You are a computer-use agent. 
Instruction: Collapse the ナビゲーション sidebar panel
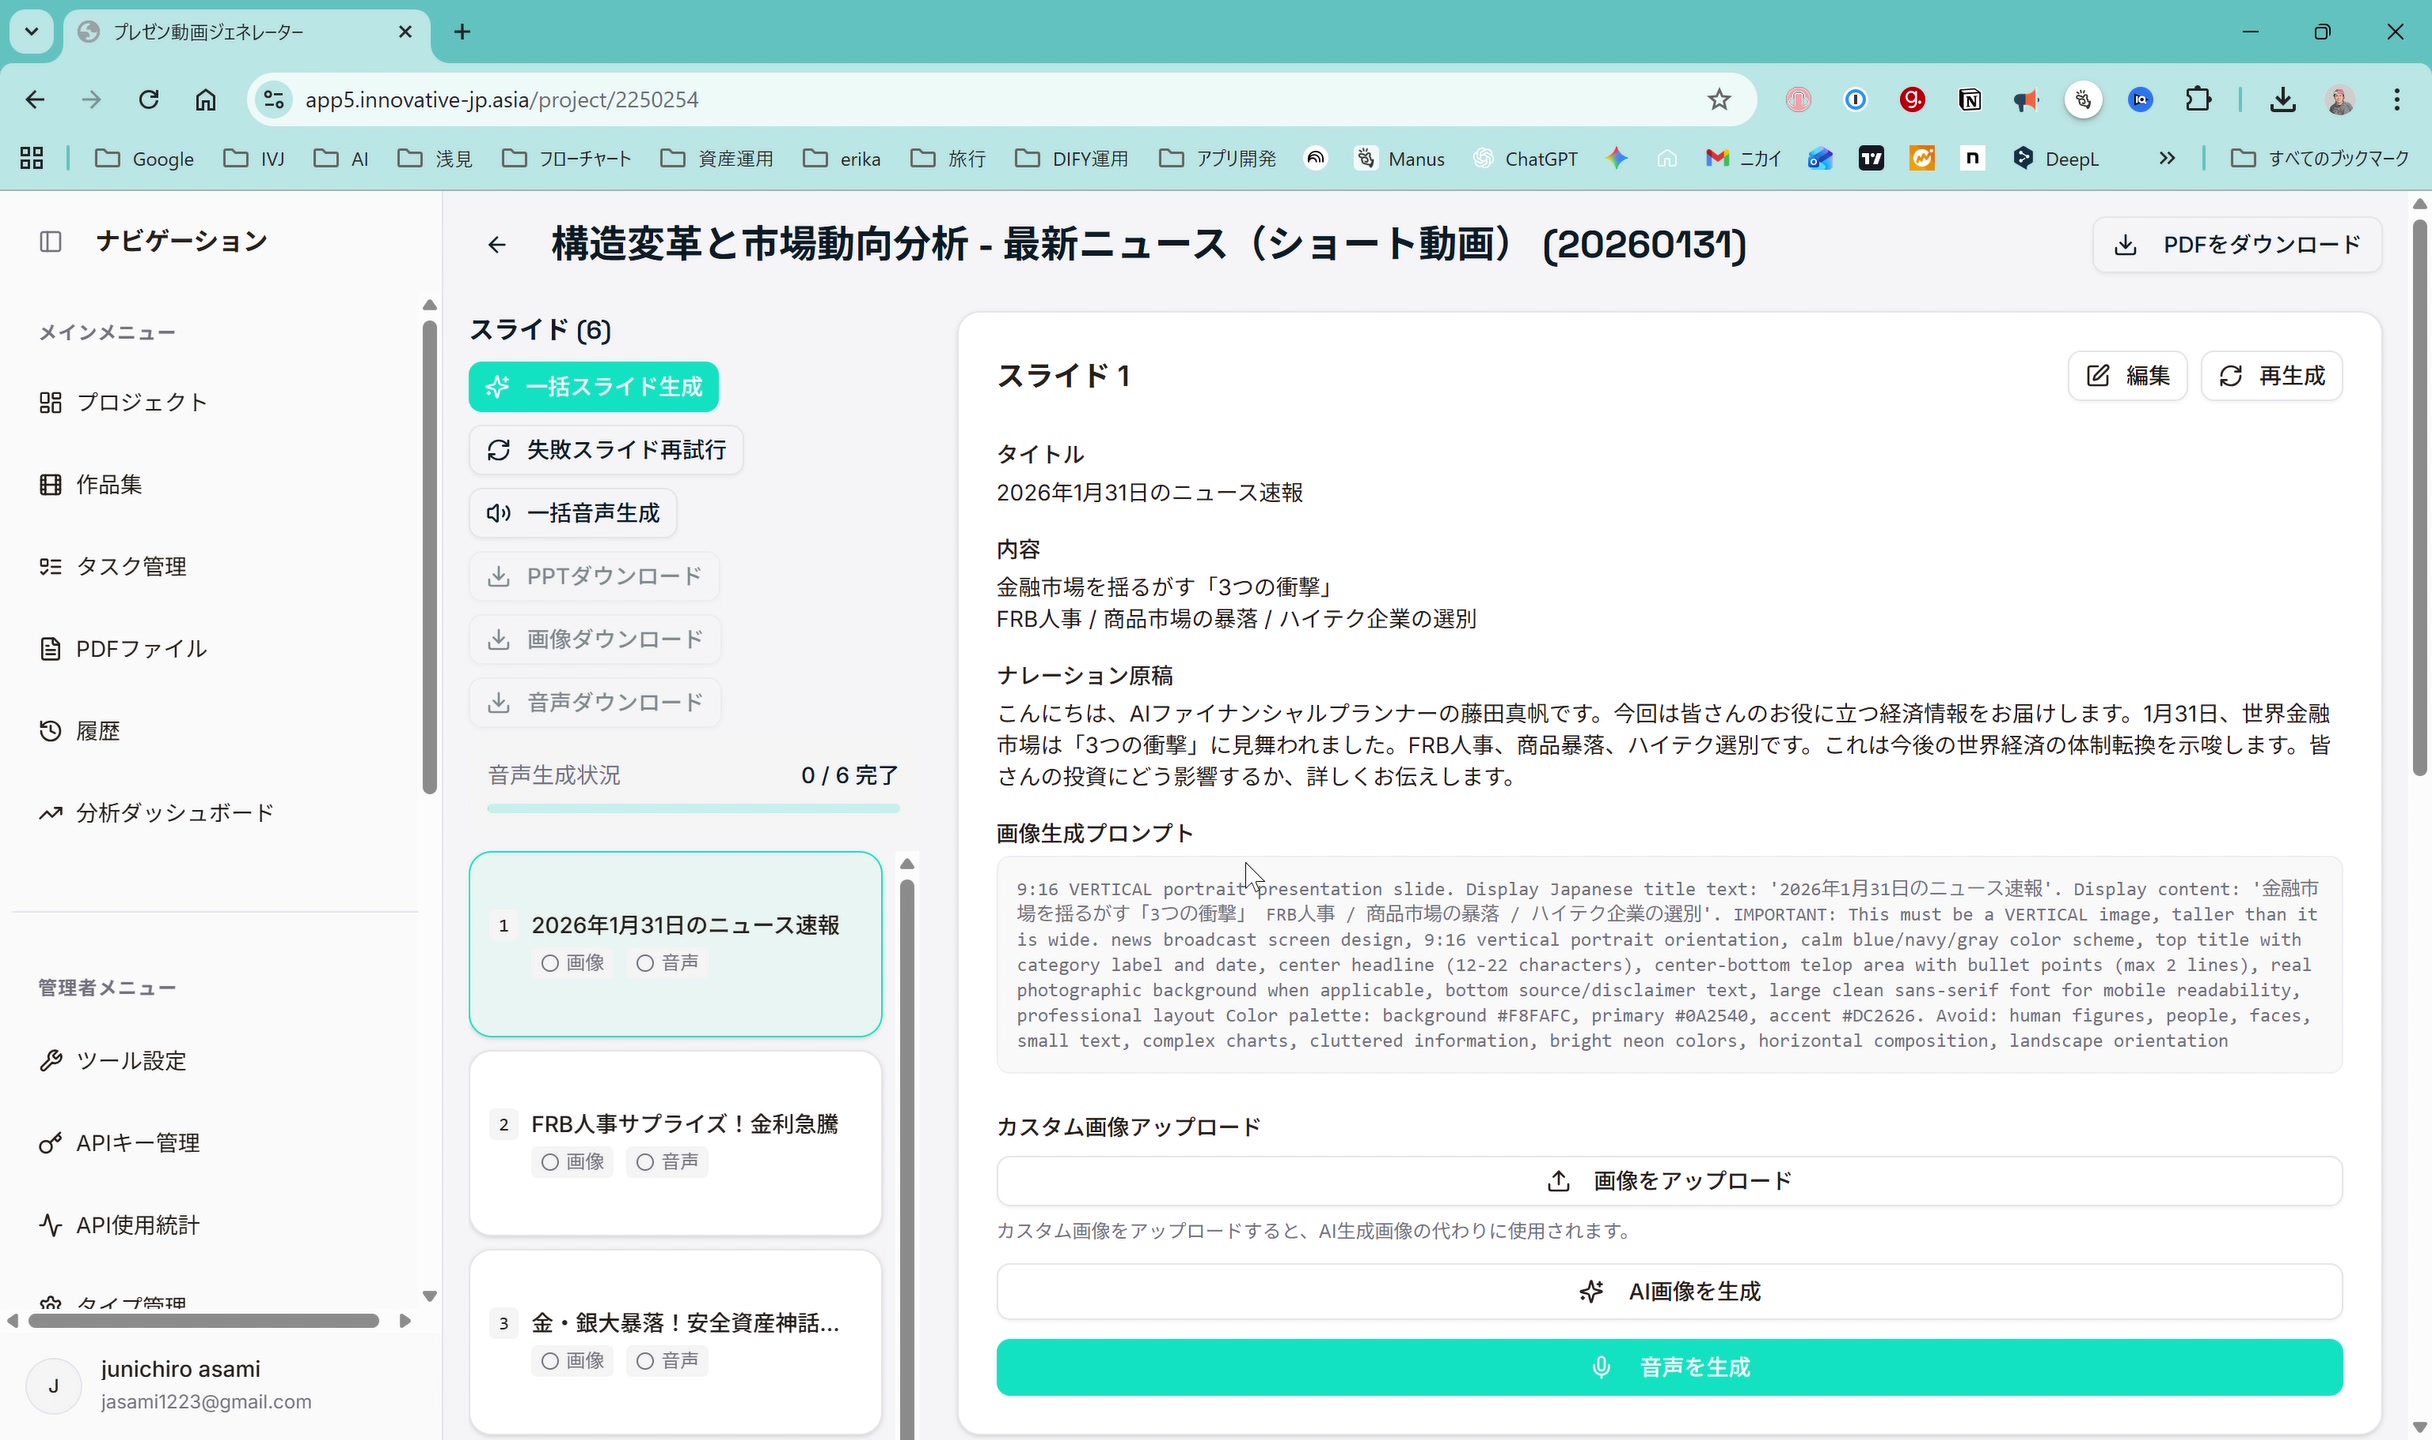pos(51,241)
